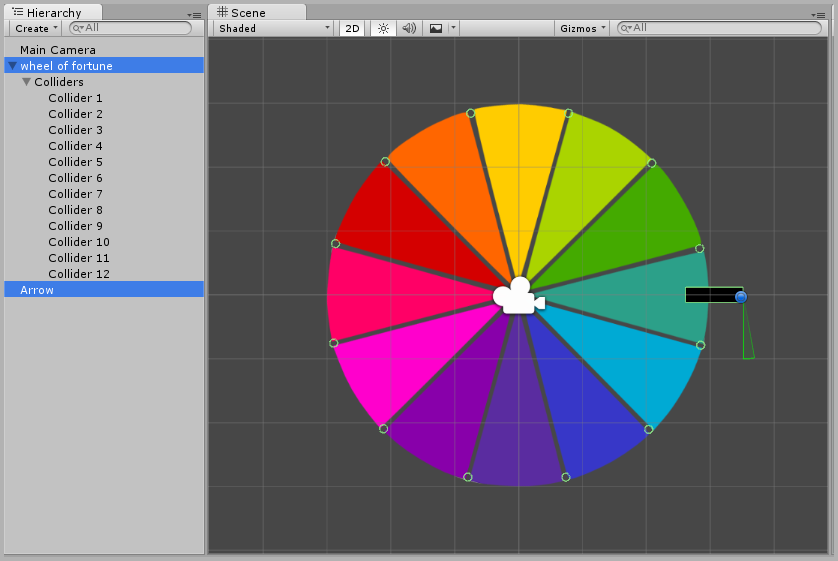The height and width of the screenshot is (561, 838).
Task: Select Collider 7 in the hierarchy
Action: click(x=75, y=194)
